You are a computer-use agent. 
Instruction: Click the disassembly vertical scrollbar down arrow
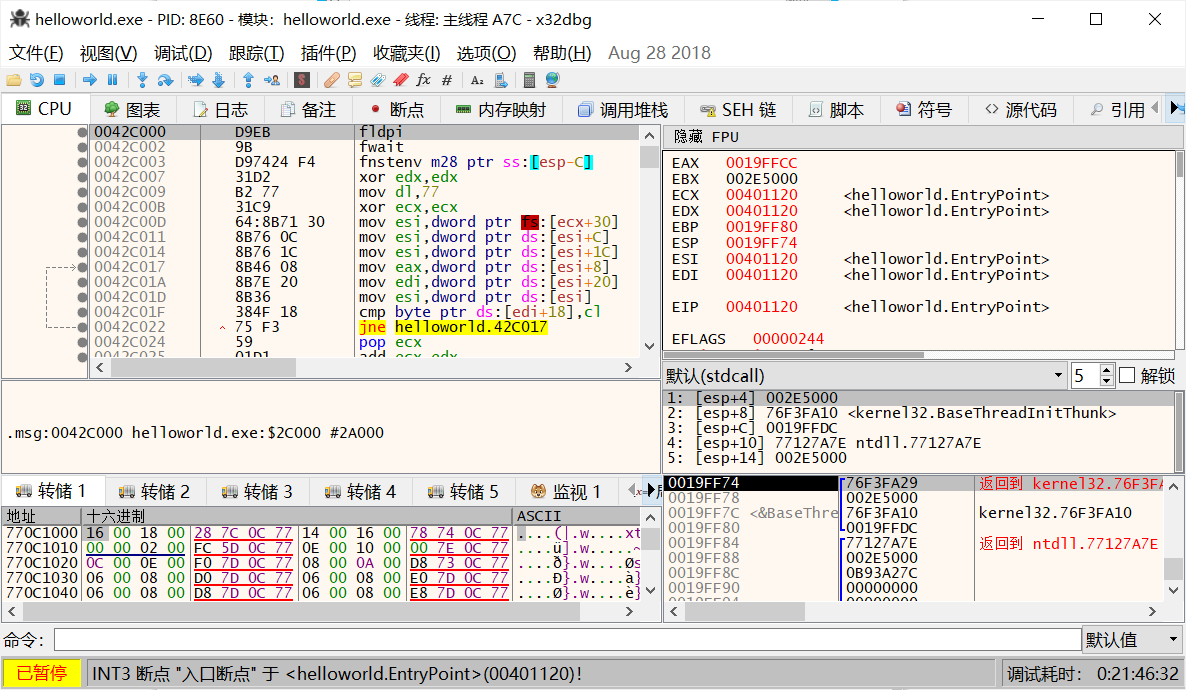(x=649, y=347)
